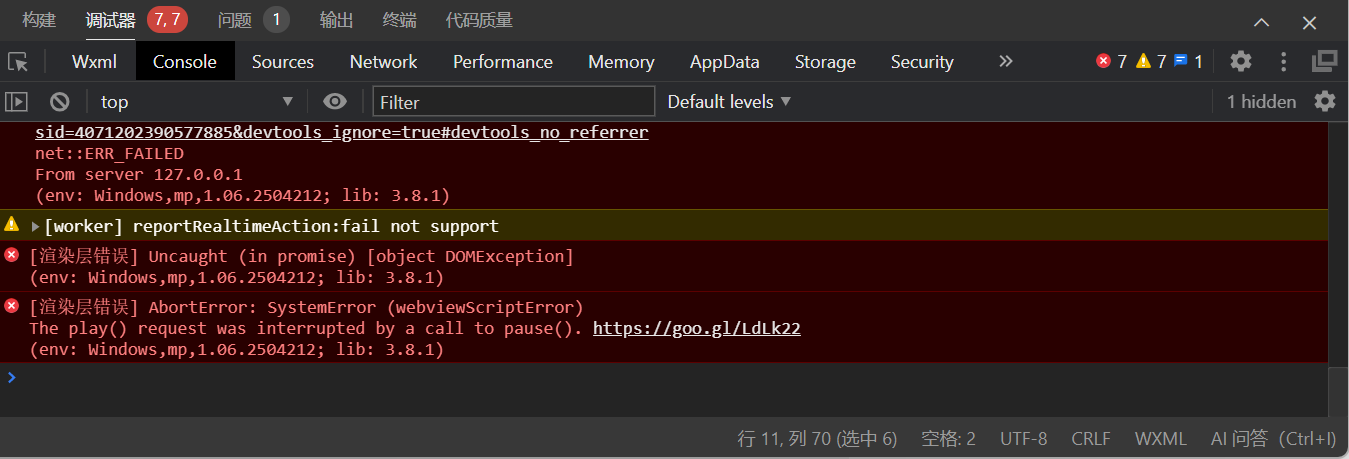Click the dock/undock window icon
1349x459 pixels.
(x=1324, y=61)
